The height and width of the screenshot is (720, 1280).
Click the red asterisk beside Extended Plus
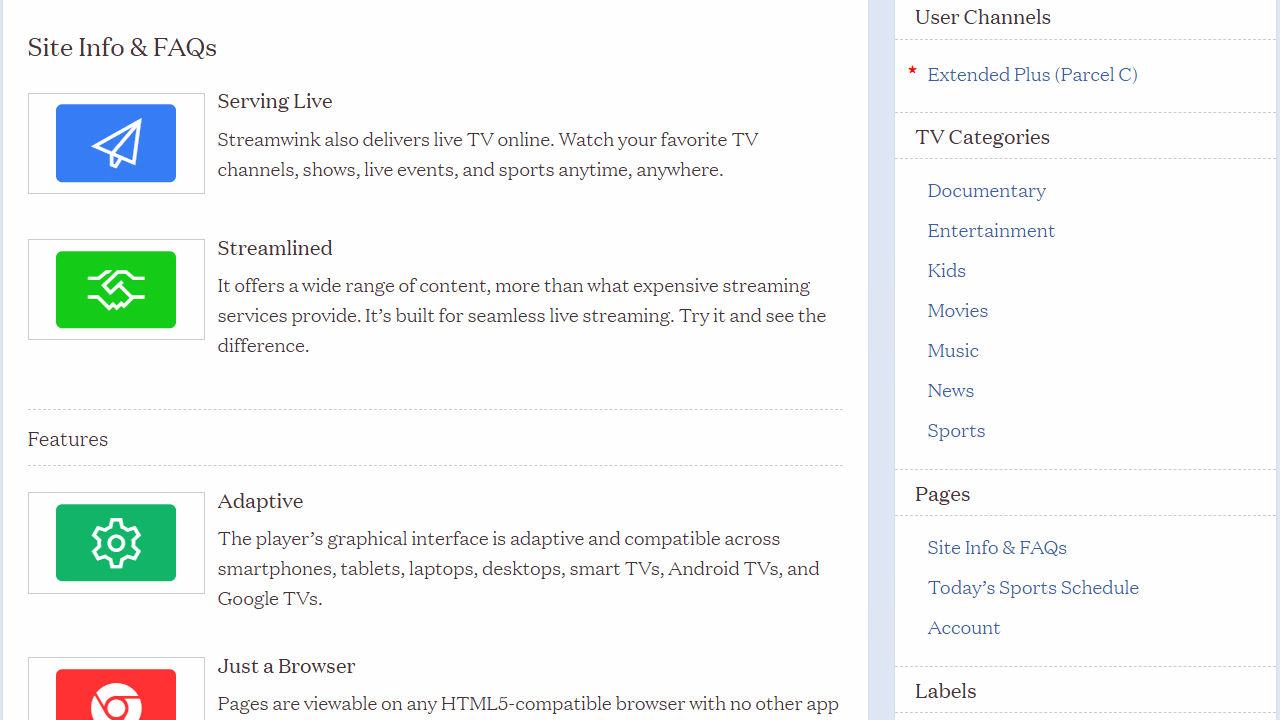912,72
